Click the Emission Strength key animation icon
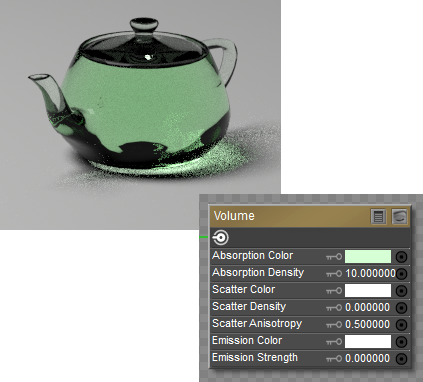The image size is (423, 382). pos(334,359)
